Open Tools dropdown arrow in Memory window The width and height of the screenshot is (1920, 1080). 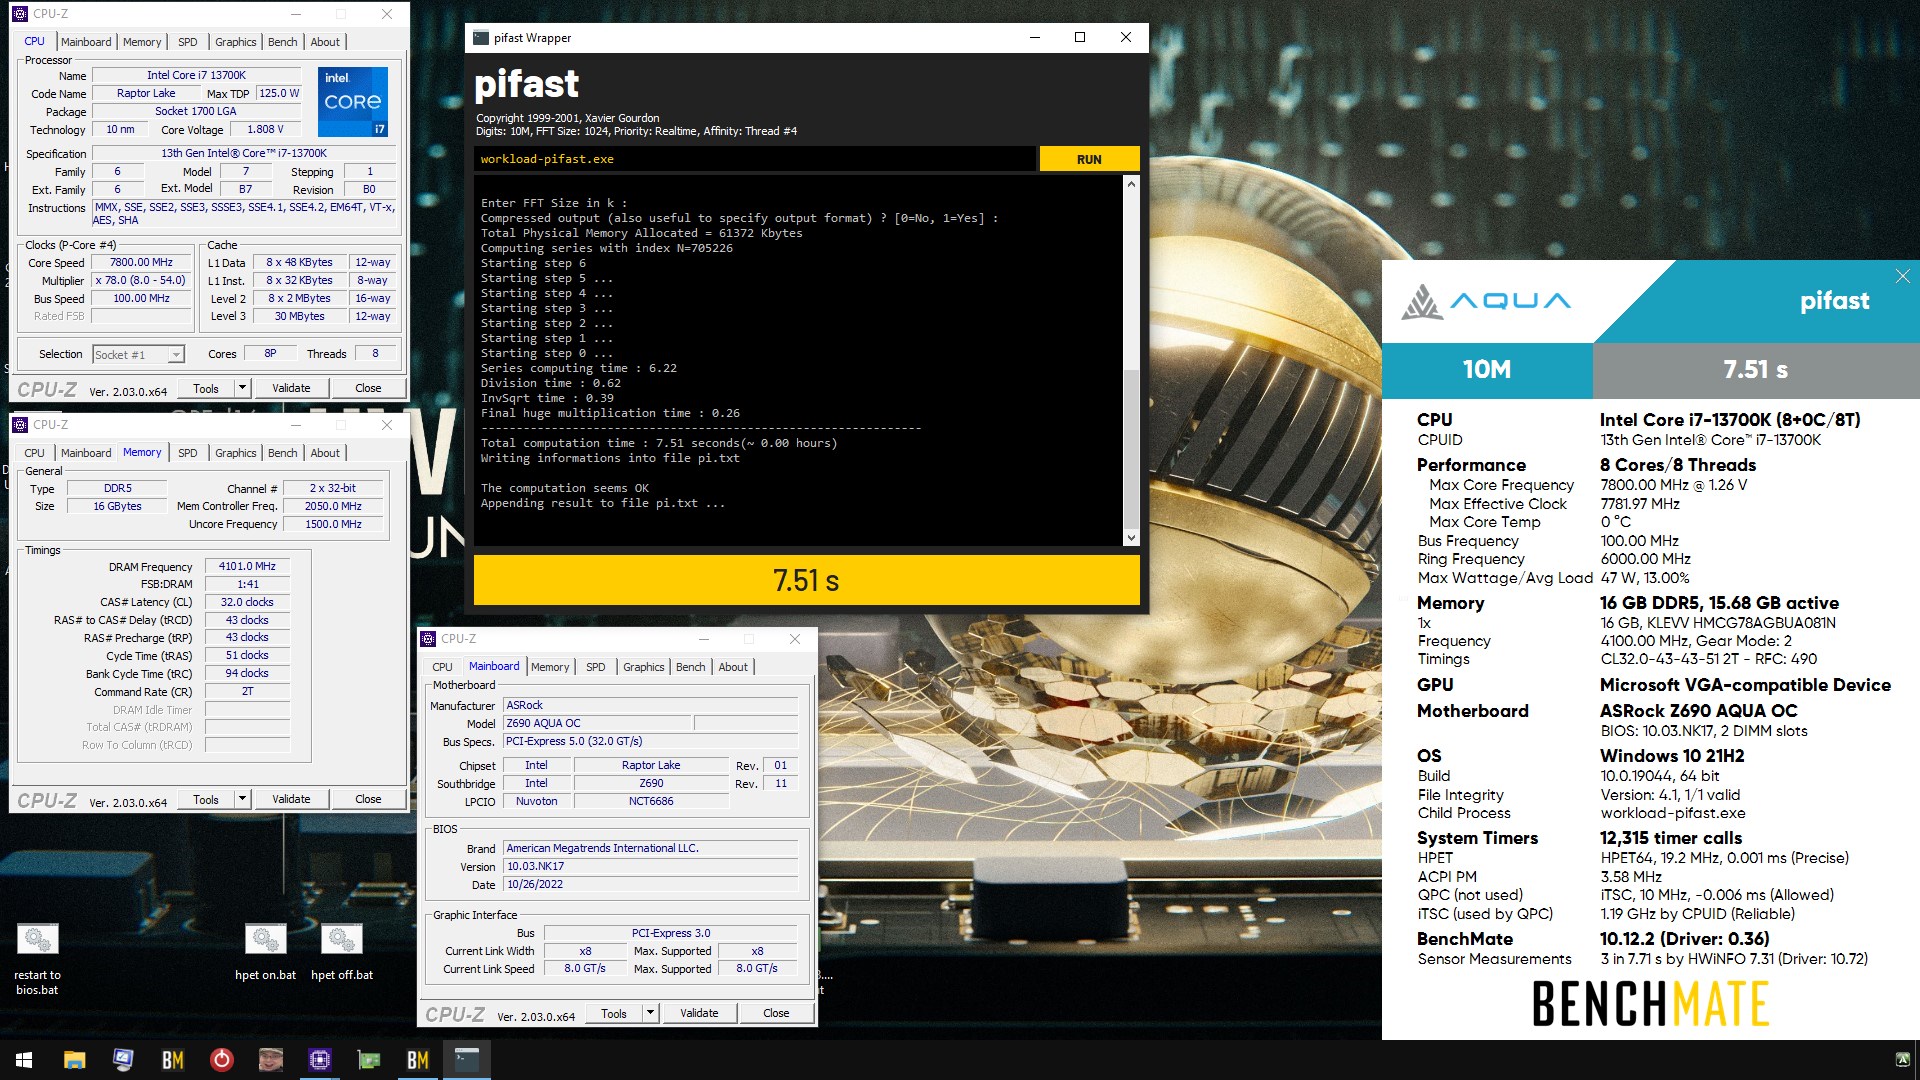pos(241,799)
